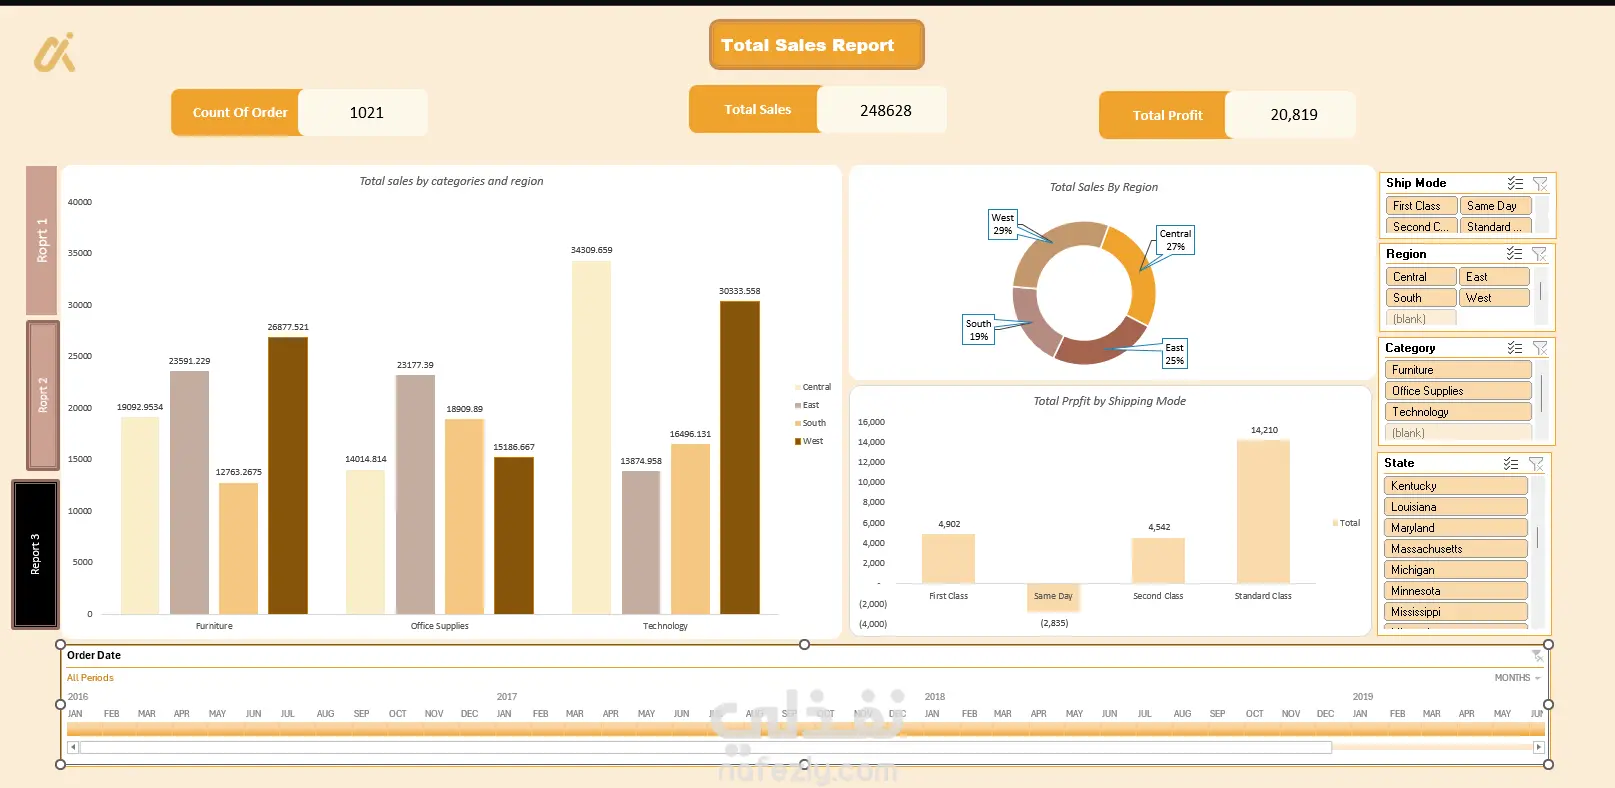Select Mississippi in State slicer
The height and width of the screenshot is (788, 1615).
[x=1456, y=612]
